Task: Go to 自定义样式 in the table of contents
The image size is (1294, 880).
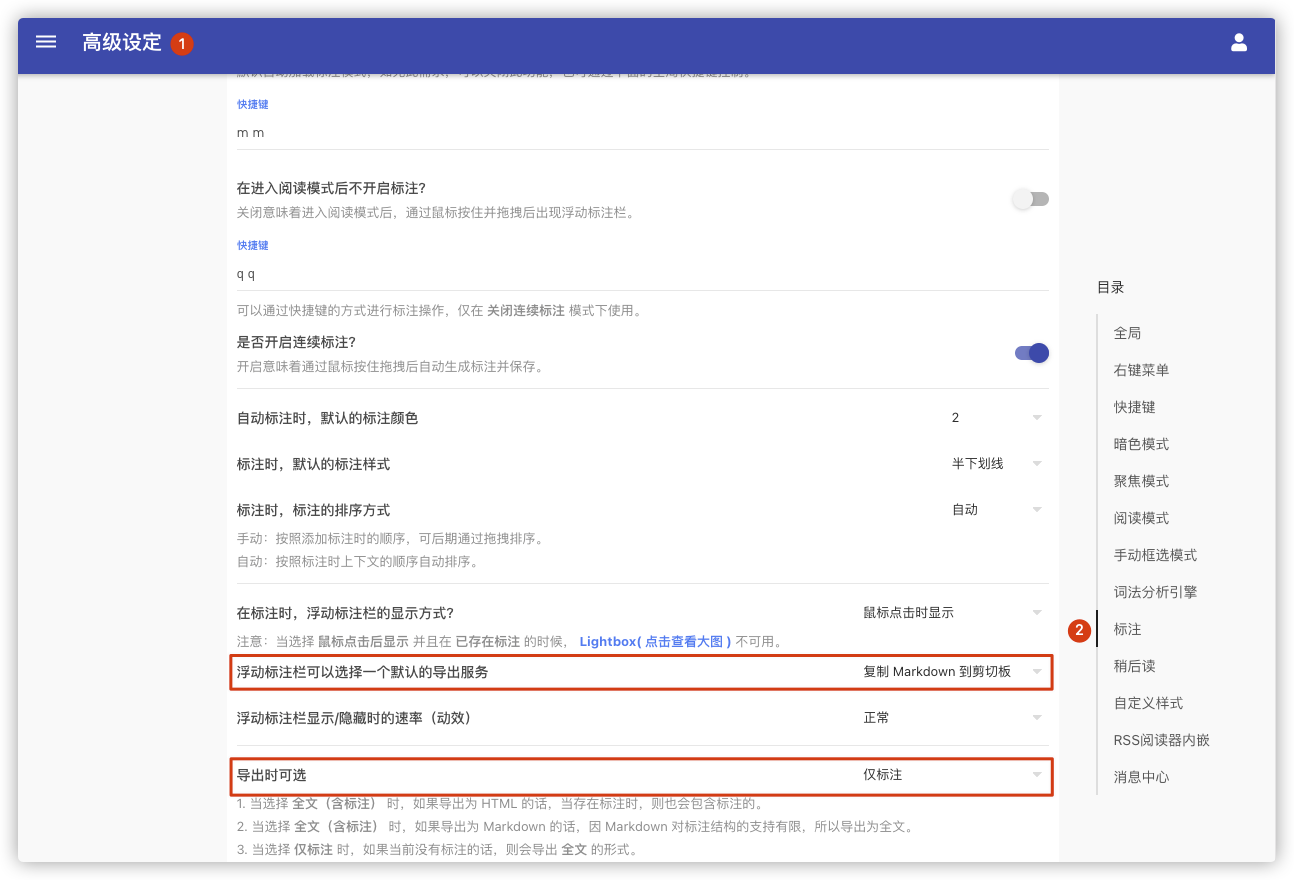Action: pyautogui.click(x=1148, y=703)
